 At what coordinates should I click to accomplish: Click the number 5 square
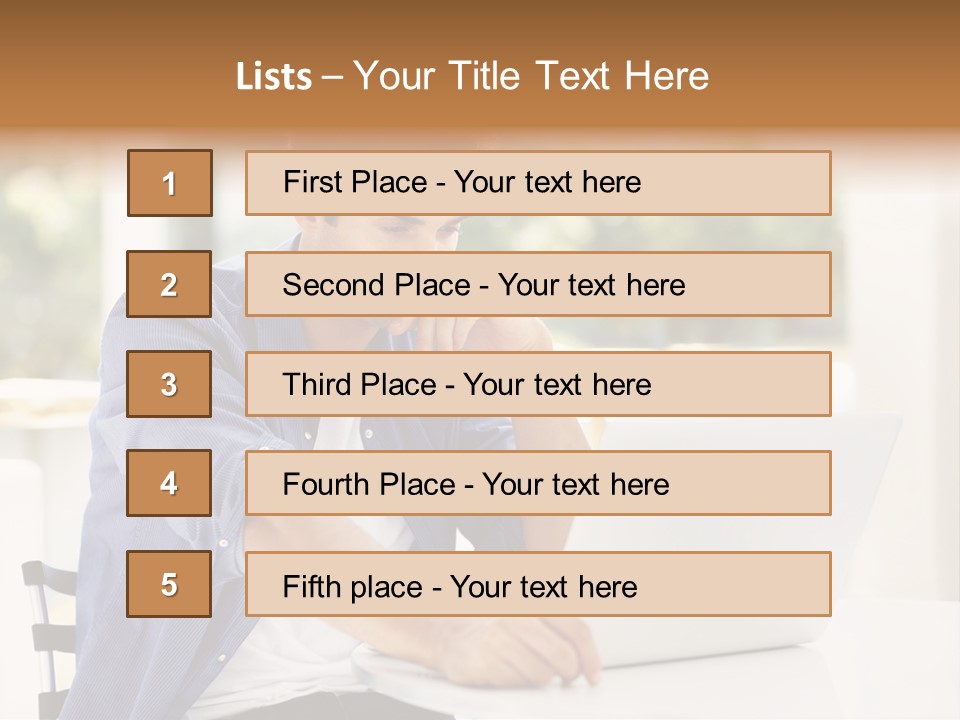pyautogui.click(x=169, y=584)
